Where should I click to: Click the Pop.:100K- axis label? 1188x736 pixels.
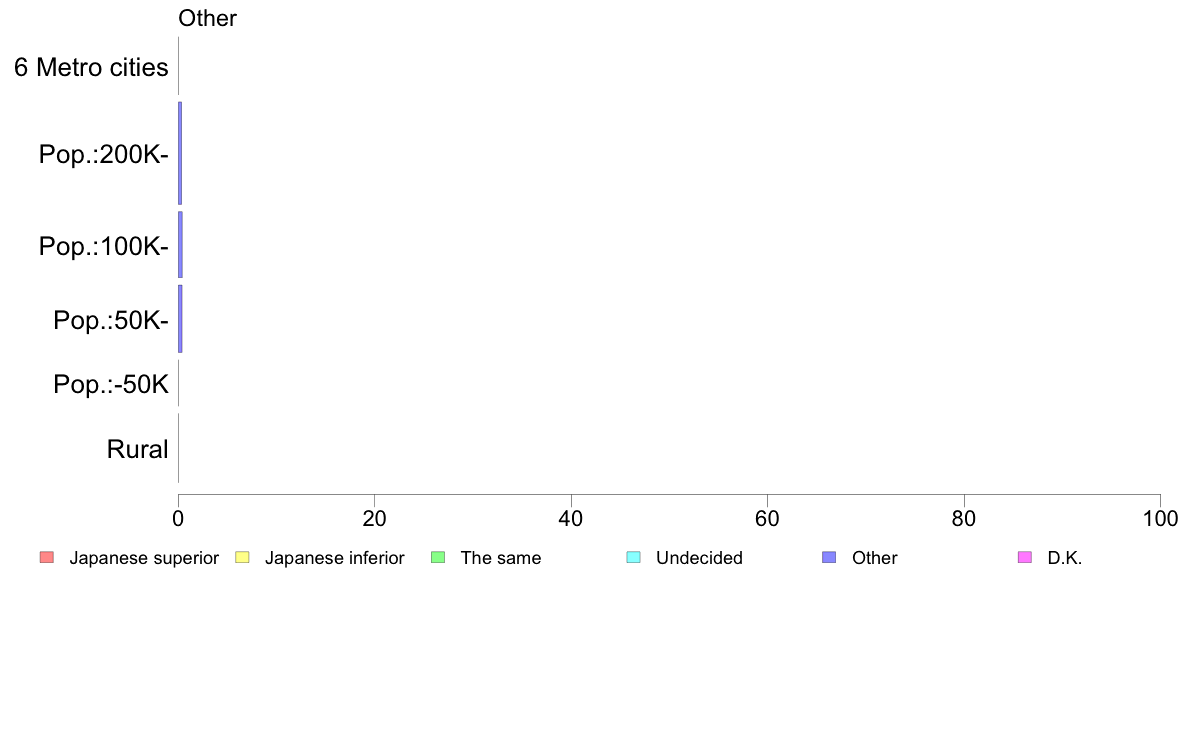pos(104,246)
